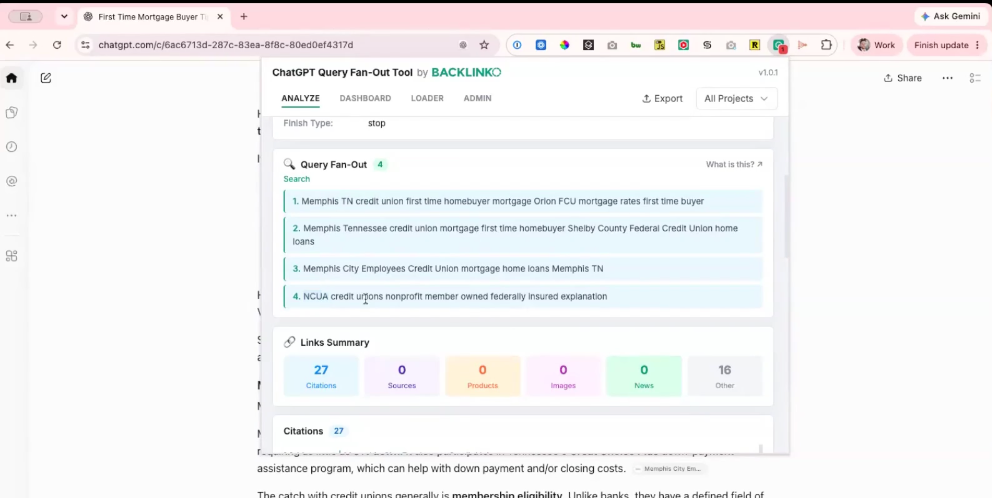992x498 pixels.
Task: Click the colorful wheel extension icon
Action: pyautogui.click(x=564, y=45)
